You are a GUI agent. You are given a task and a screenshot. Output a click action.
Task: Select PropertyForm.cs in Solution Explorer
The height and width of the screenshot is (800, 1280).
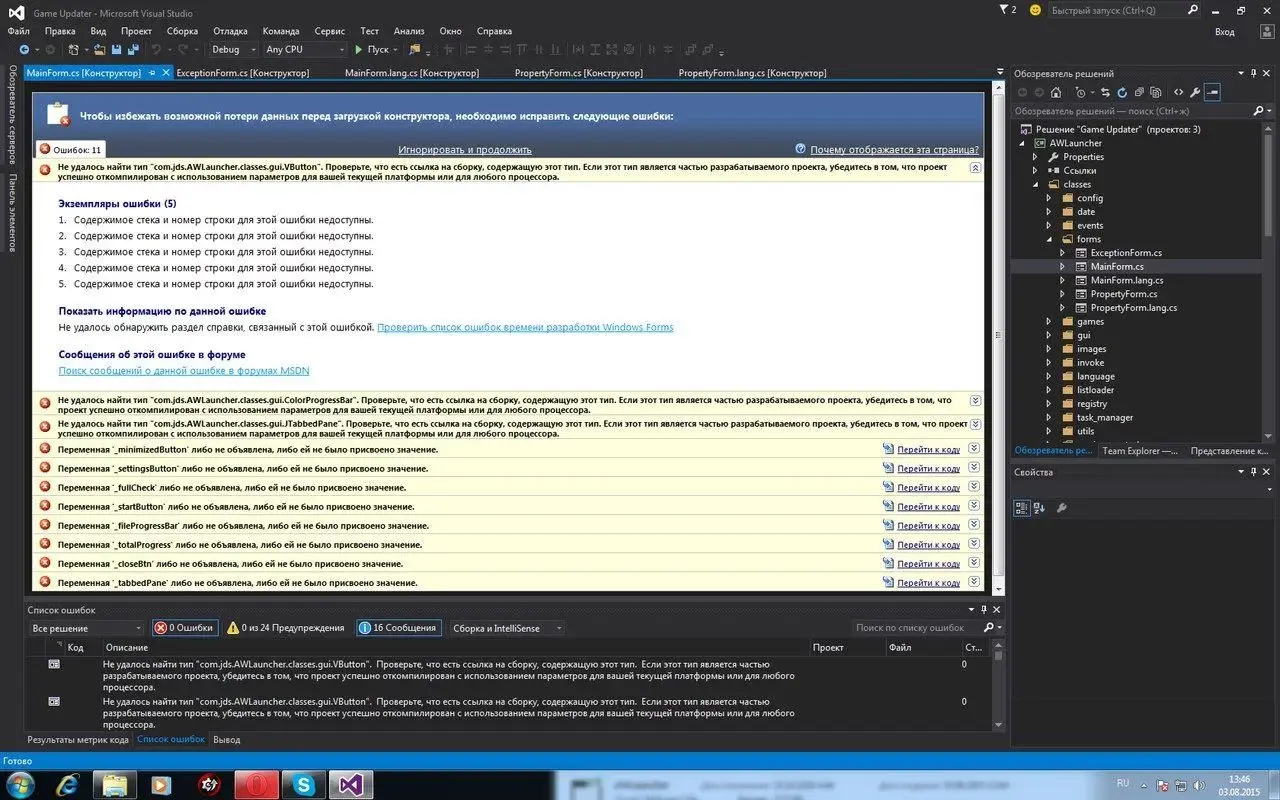click(1124, 294)
